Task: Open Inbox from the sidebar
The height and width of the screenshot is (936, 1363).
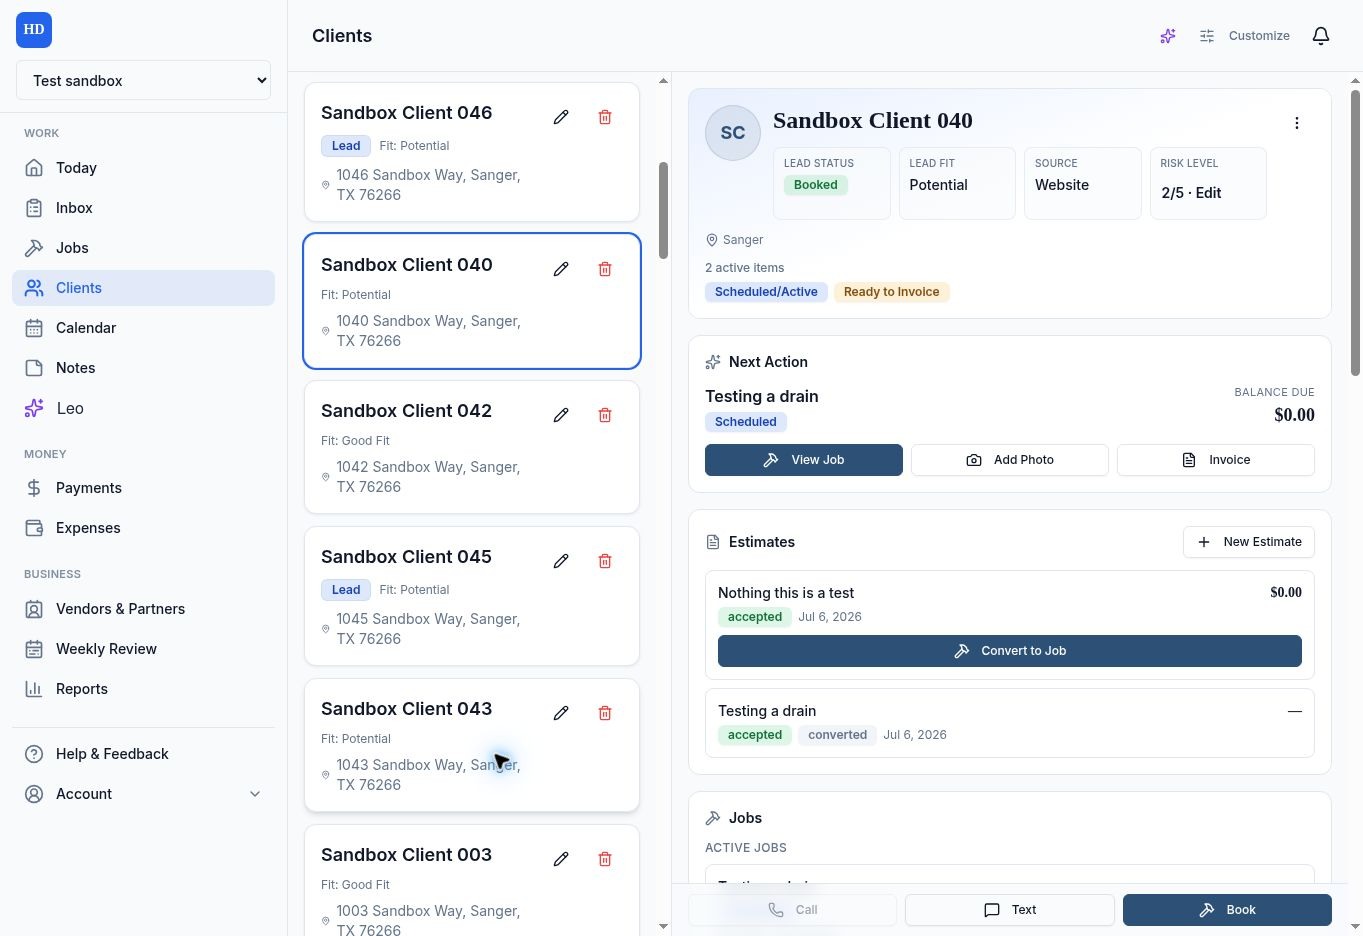Action: [x=143, y=208]
